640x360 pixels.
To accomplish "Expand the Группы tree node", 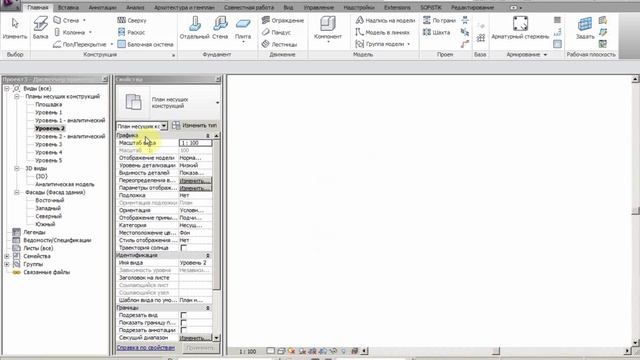I will click(x=7, y=264).
